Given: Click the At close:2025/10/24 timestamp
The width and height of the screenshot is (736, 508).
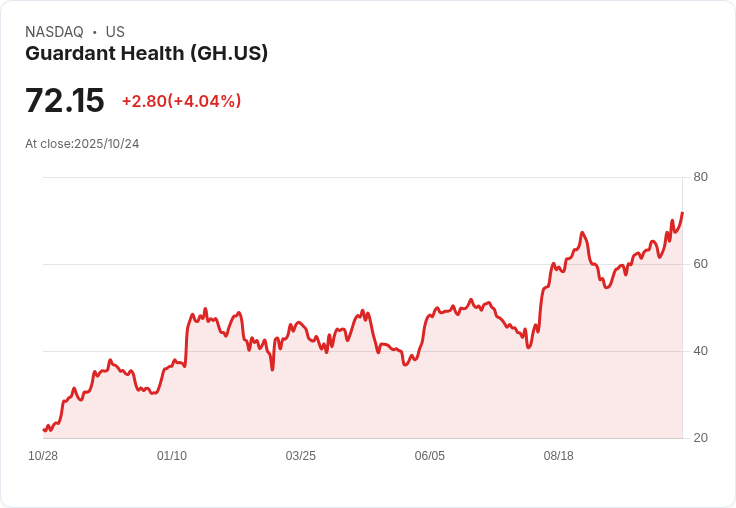Looking at the screenshot, I should point(82,144).
